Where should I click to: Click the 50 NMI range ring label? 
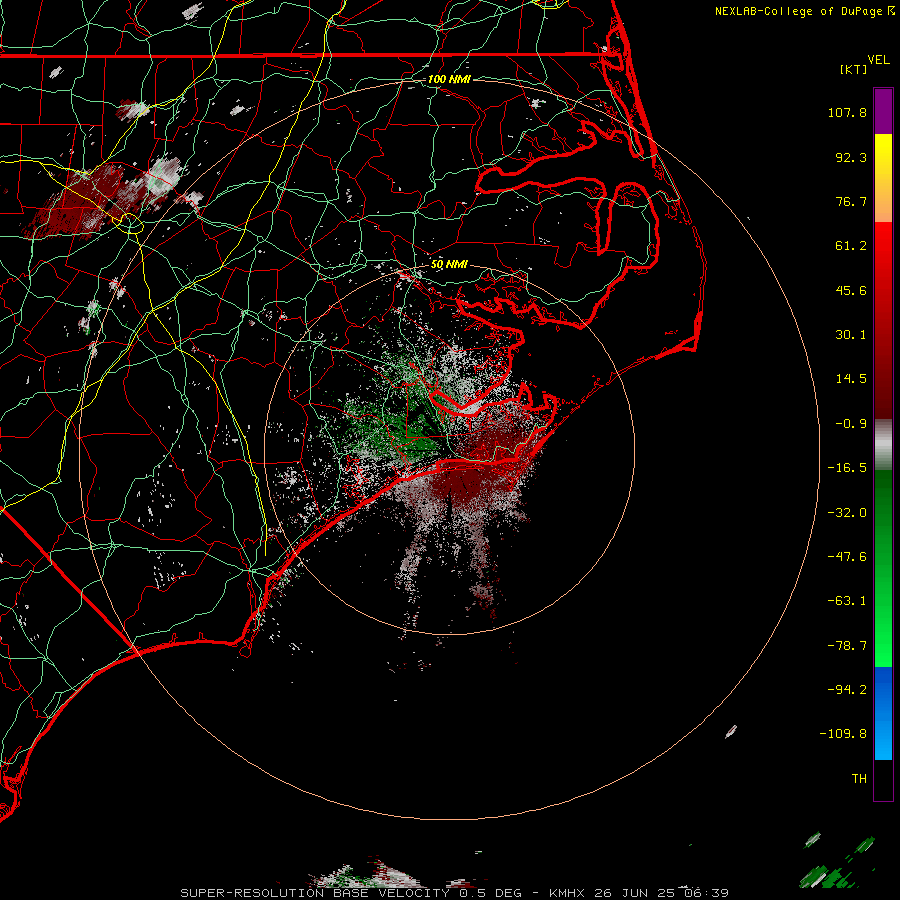(x=449, y=264)
